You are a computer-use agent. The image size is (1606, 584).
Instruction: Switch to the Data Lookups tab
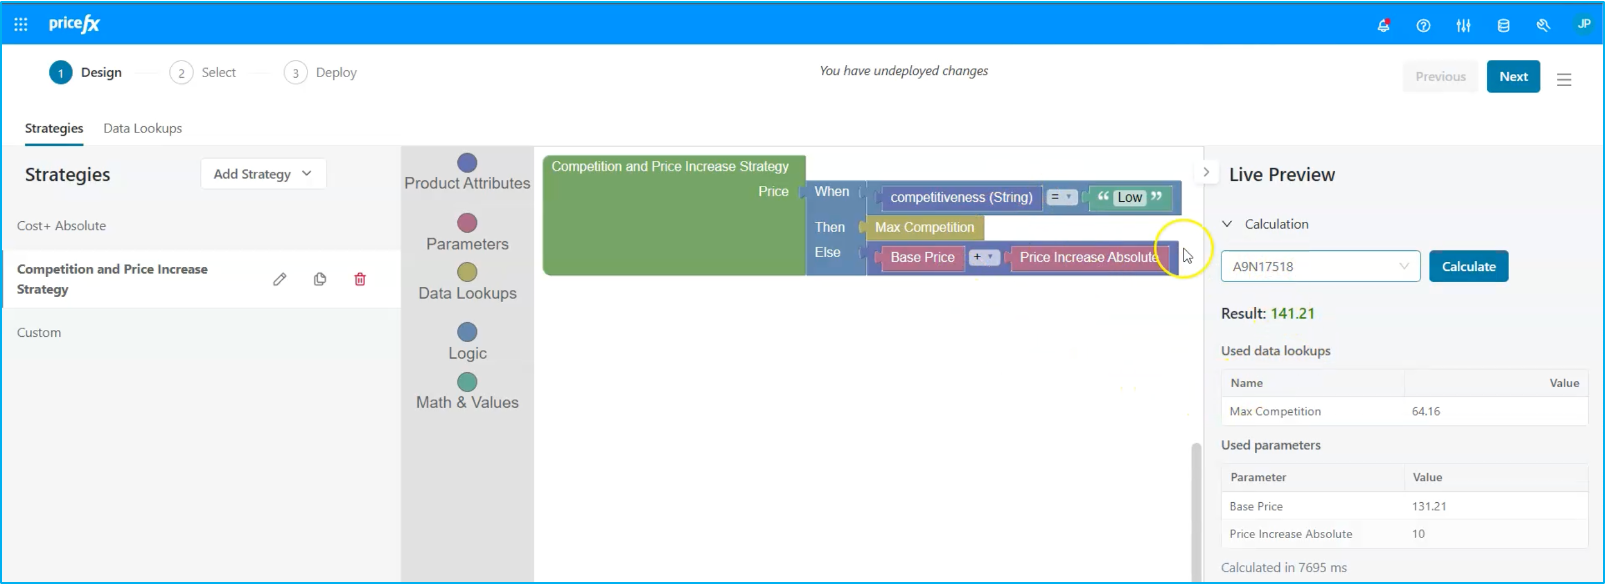(x=143, y=128)
